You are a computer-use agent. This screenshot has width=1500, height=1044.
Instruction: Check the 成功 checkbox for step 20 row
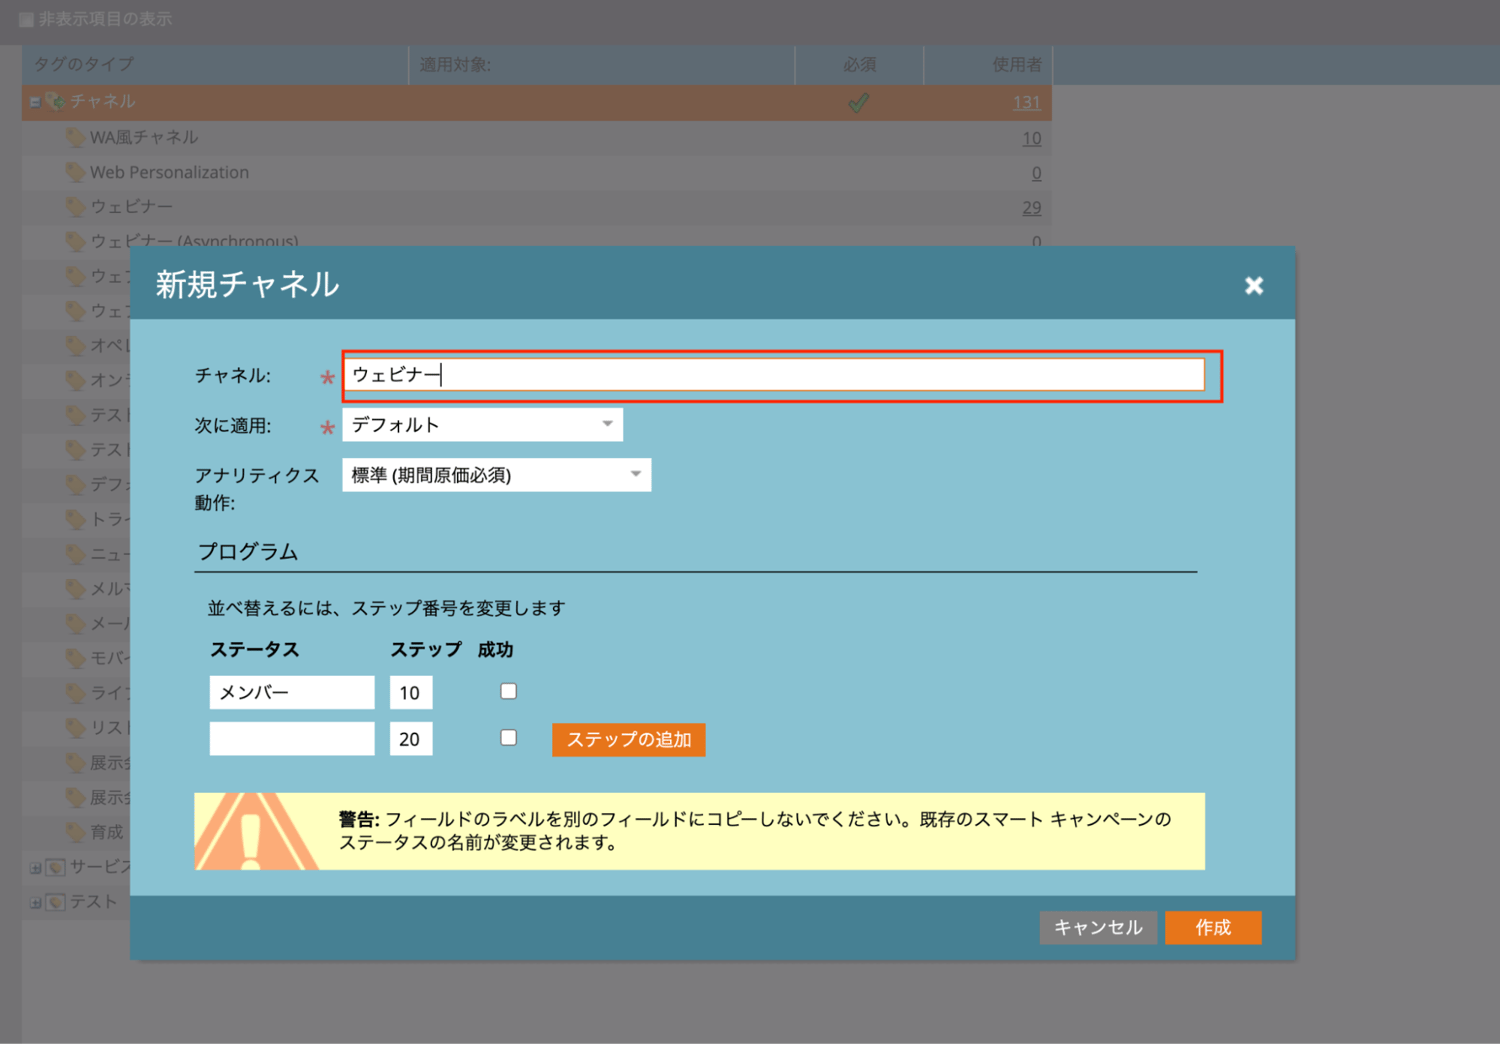click(508, 738)
